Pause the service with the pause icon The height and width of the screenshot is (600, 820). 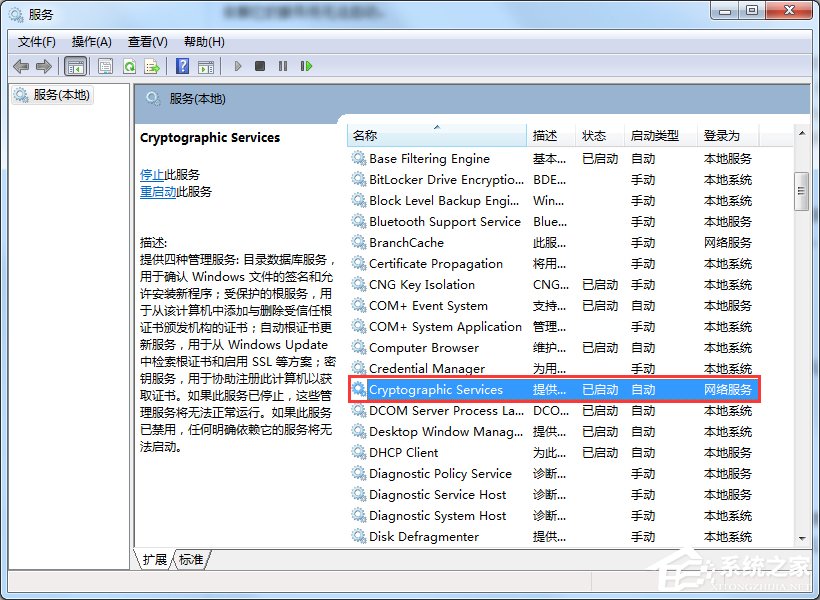coord(282,66)
